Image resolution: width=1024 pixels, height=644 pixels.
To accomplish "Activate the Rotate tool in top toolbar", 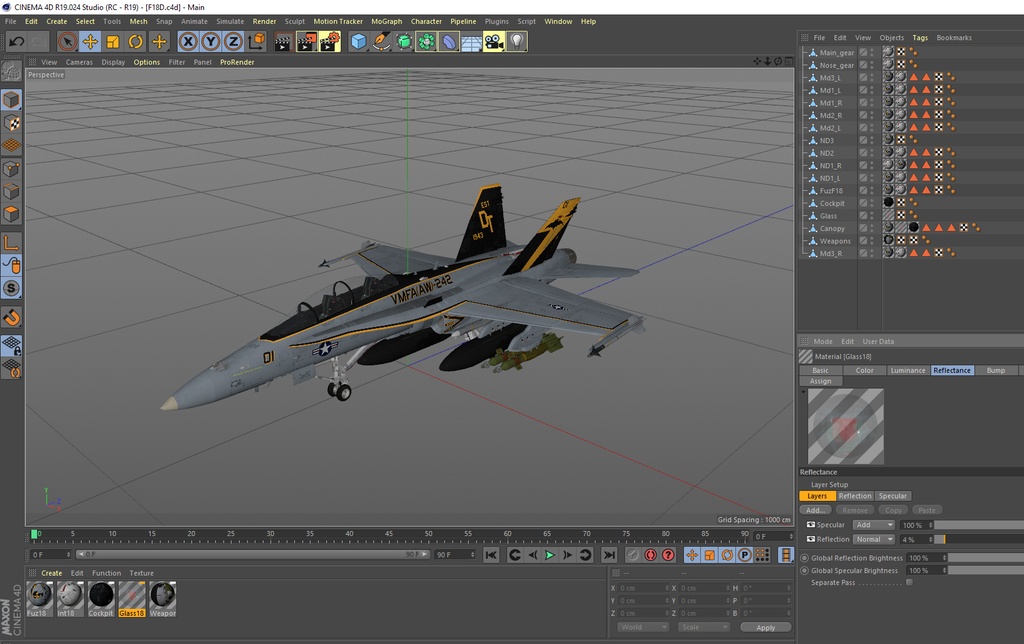I will (x=135, y=41).
